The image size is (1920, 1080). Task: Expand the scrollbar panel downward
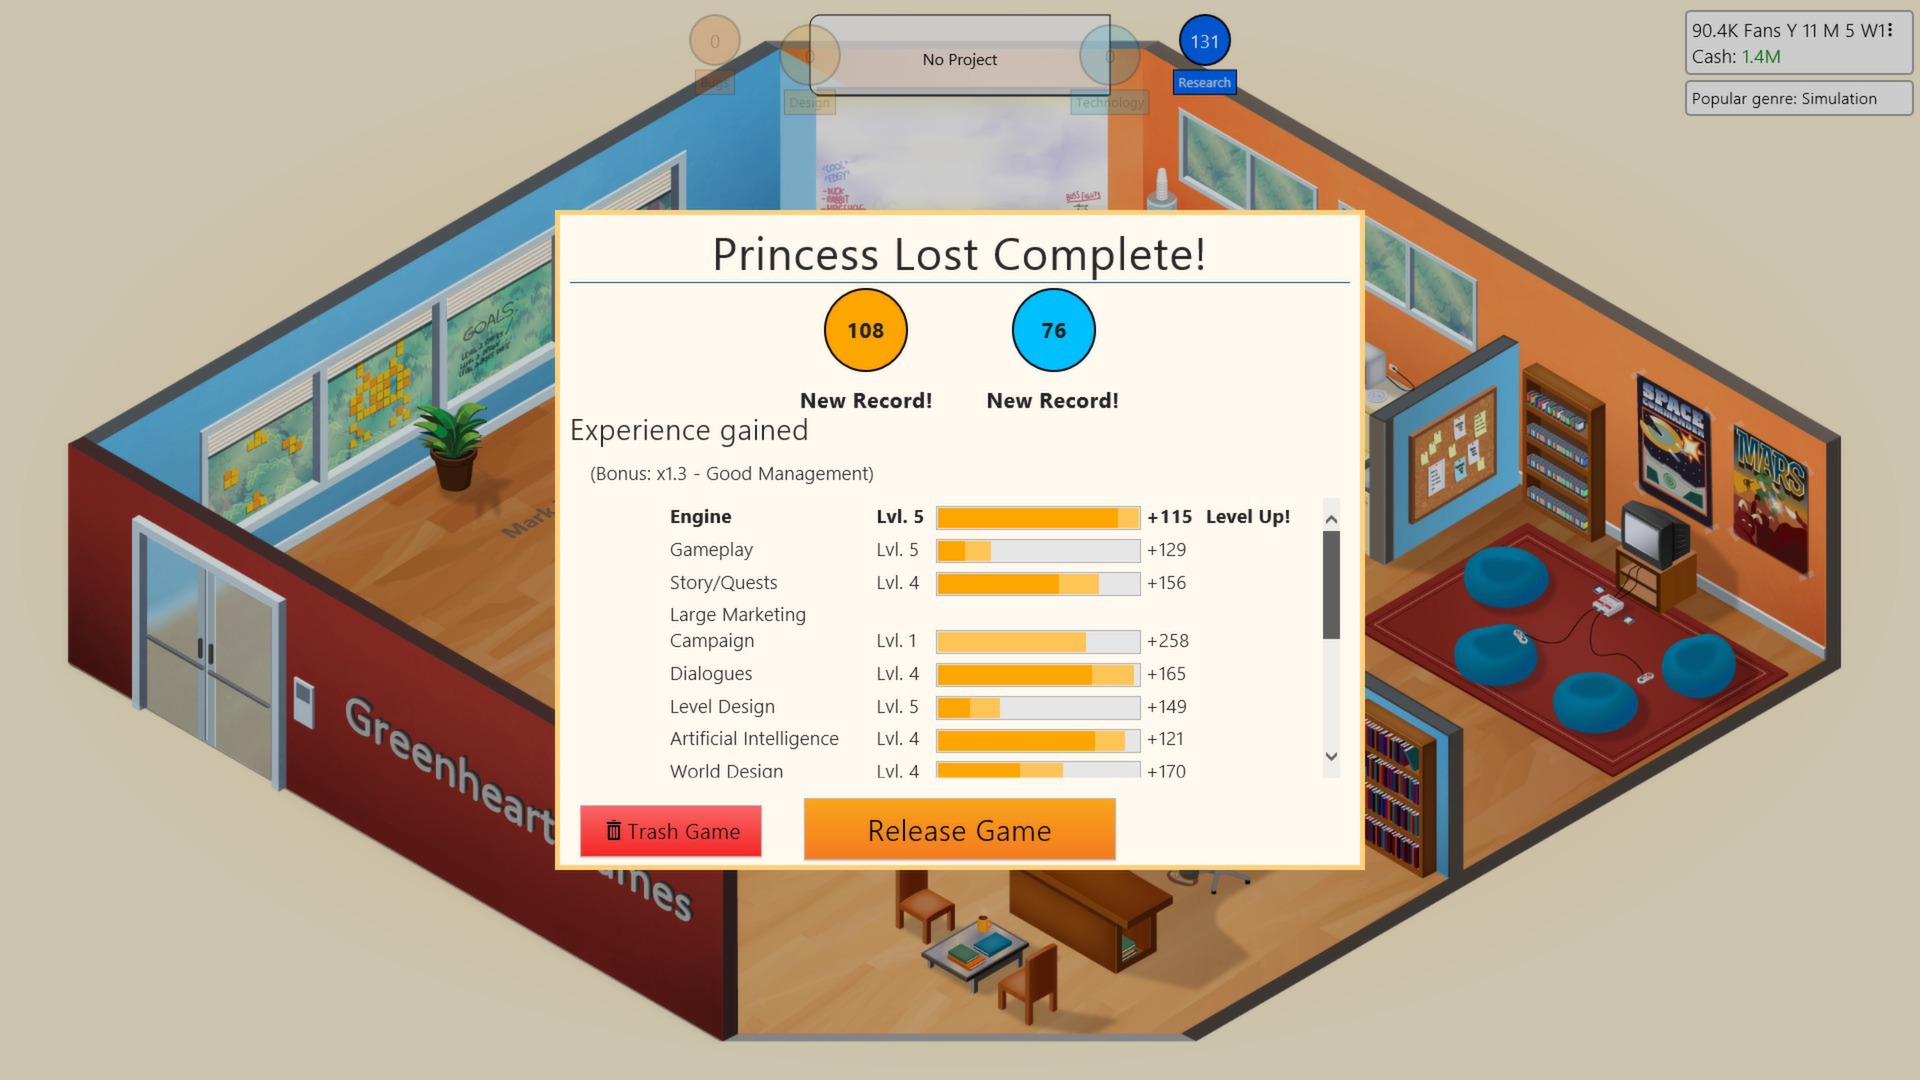1332,758
